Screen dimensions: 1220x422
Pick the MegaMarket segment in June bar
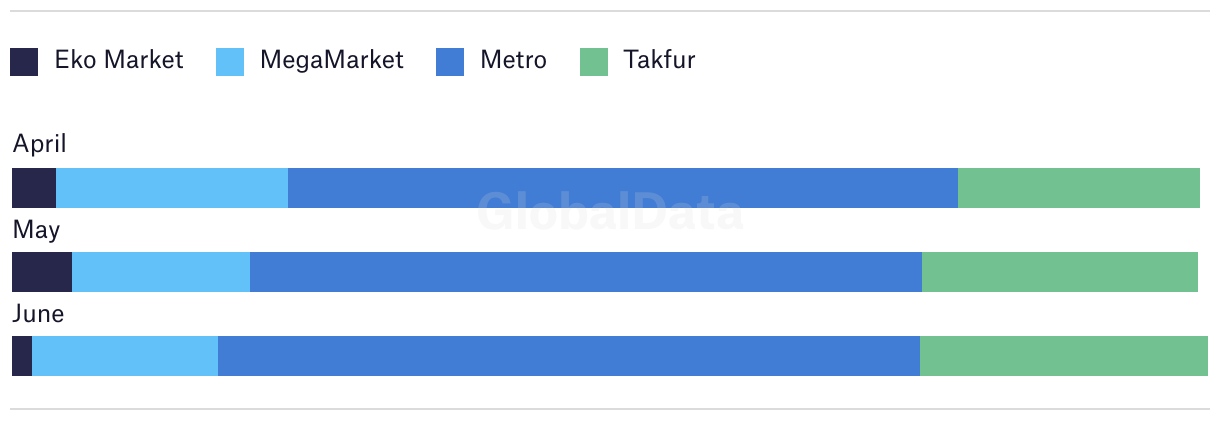tap(125, 356)
